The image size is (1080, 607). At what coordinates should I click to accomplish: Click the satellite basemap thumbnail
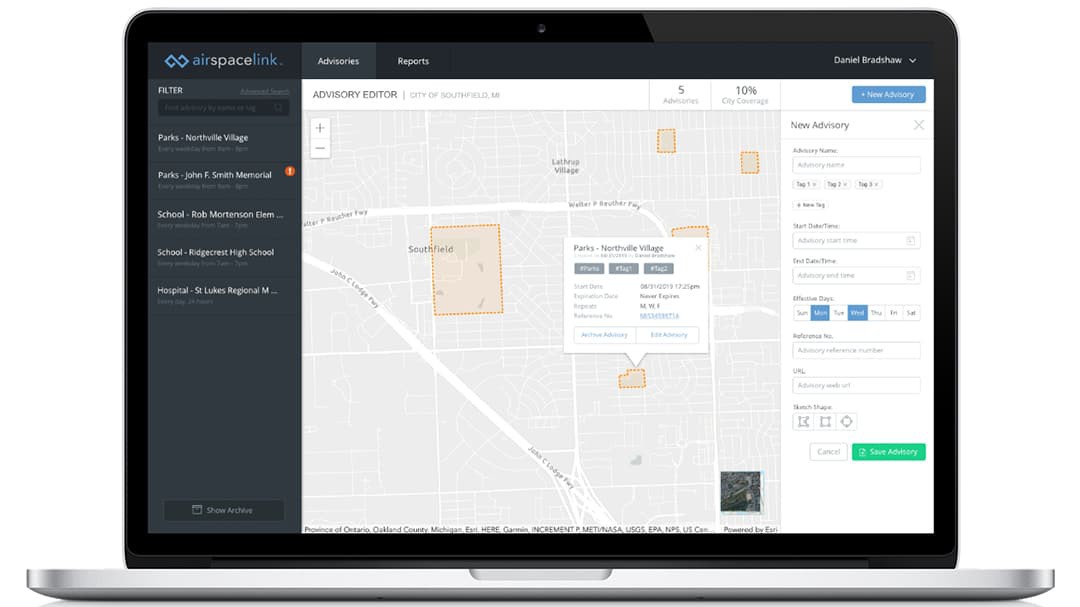click(740, 491)
